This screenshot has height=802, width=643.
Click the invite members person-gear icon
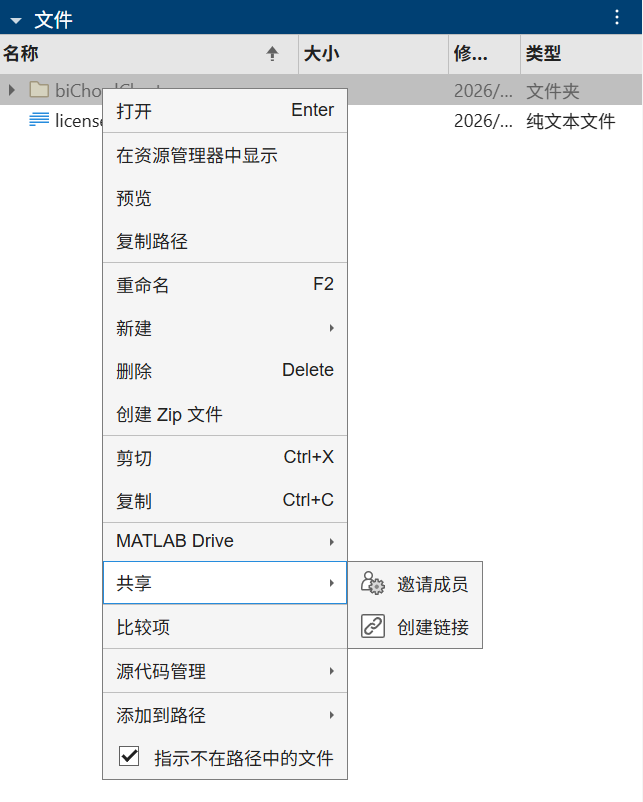point(372,583)
